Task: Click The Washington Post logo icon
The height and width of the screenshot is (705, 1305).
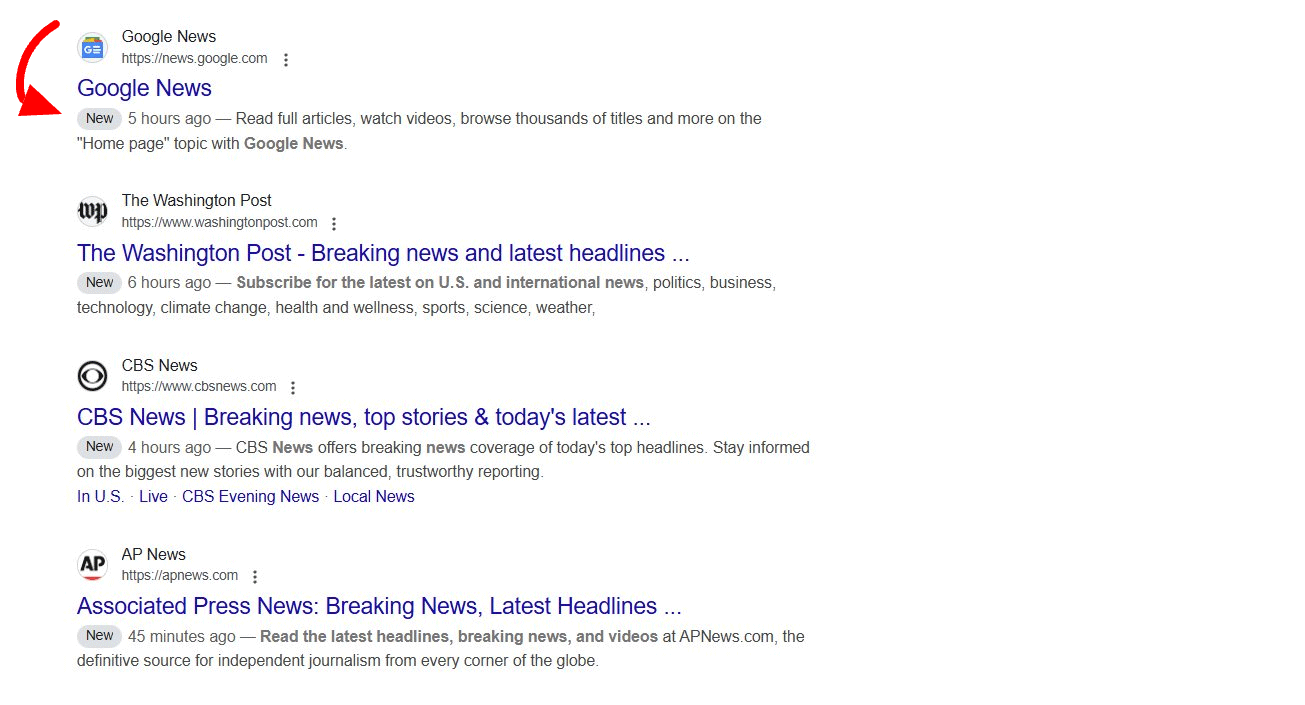Action: (x=92, y=211)
